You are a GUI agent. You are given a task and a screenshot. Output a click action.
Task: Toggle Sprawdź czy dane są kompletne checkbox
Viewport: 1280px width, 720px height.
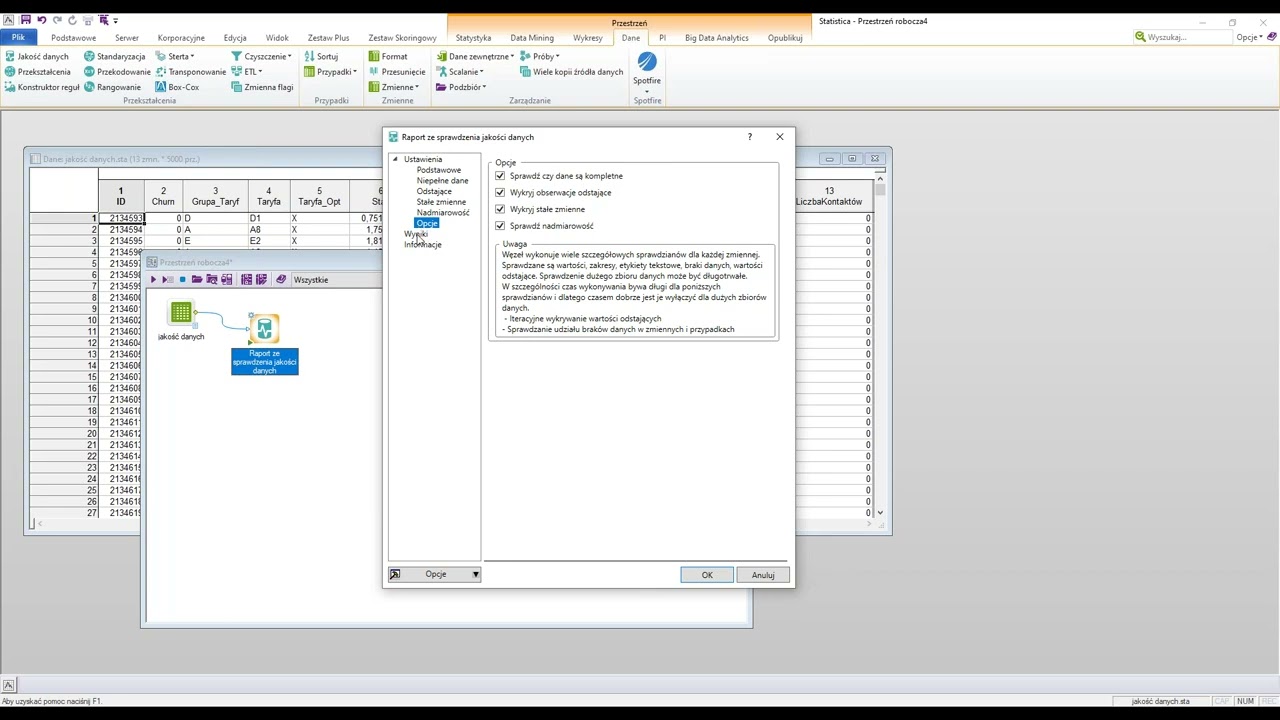pos(500,176)
